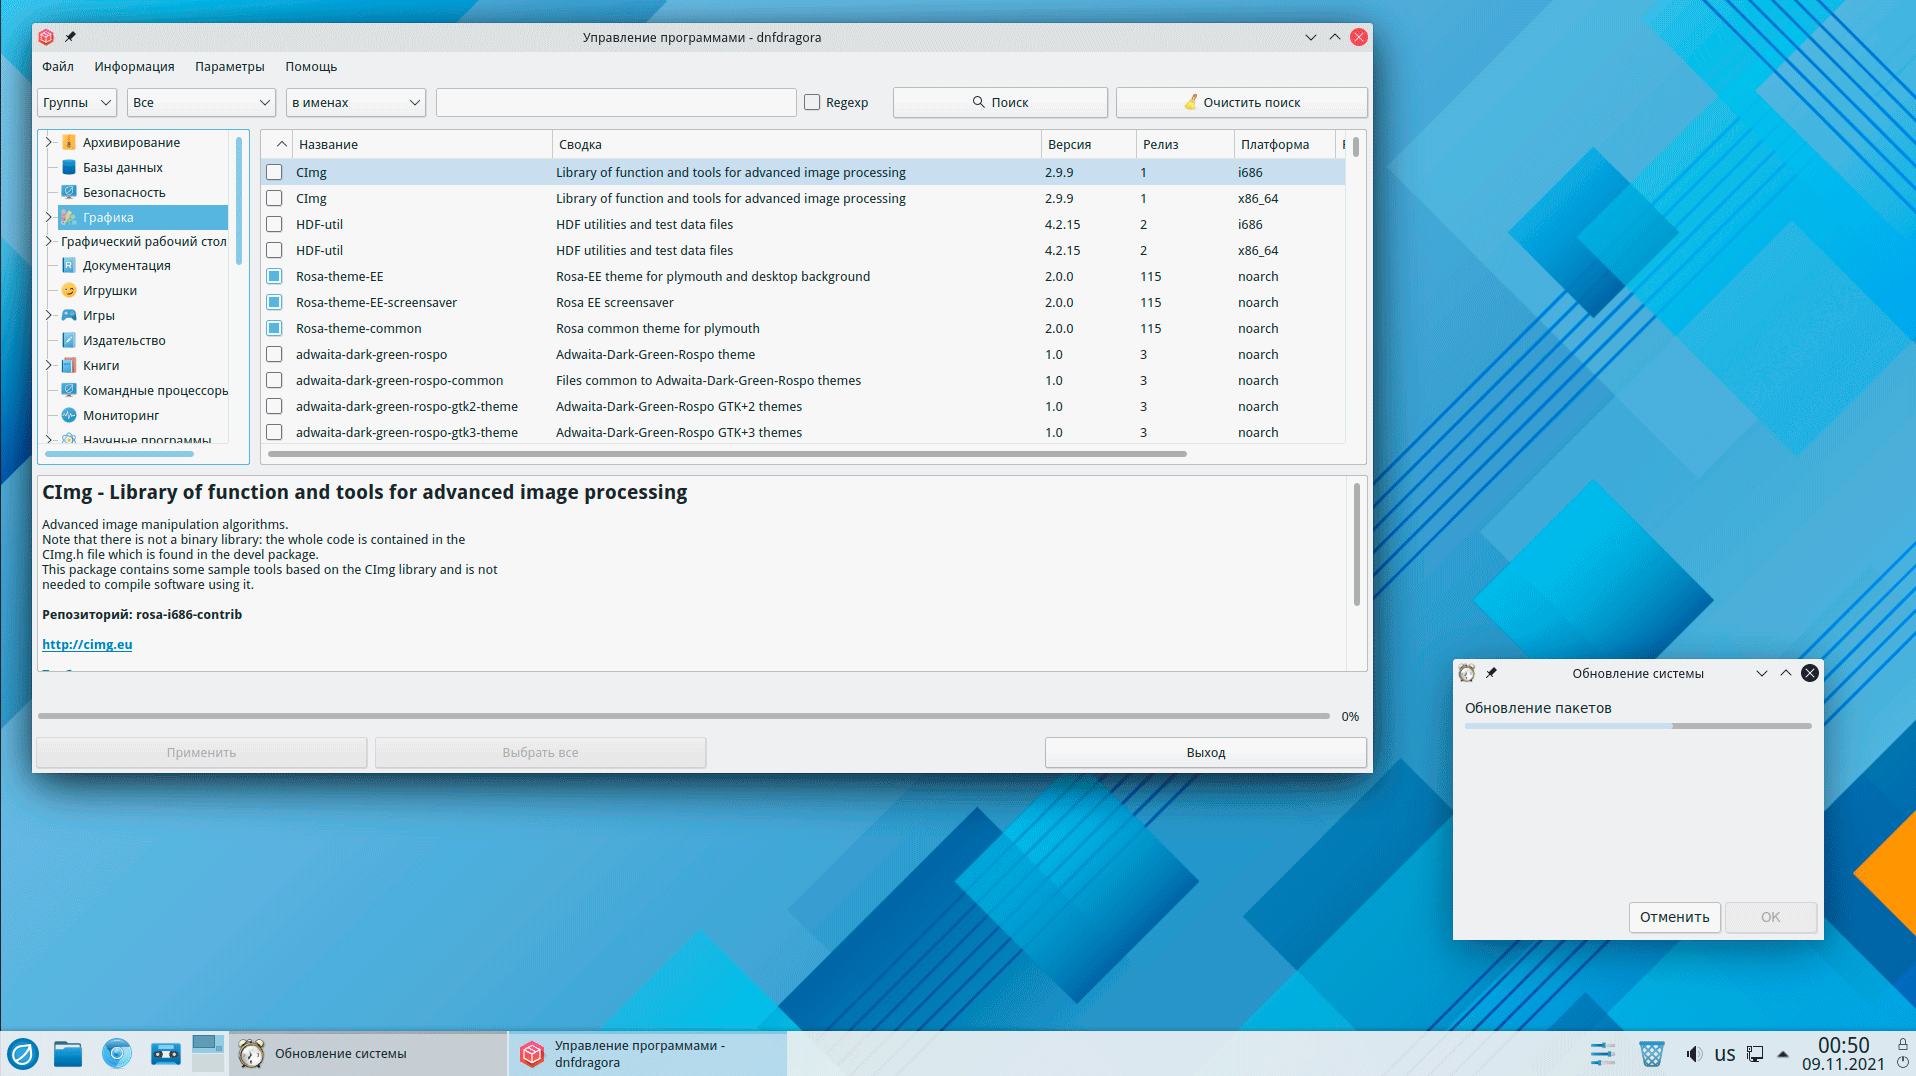Open the Параметры menu
Screen dimensions: 1916x1076
coord(229,66)
